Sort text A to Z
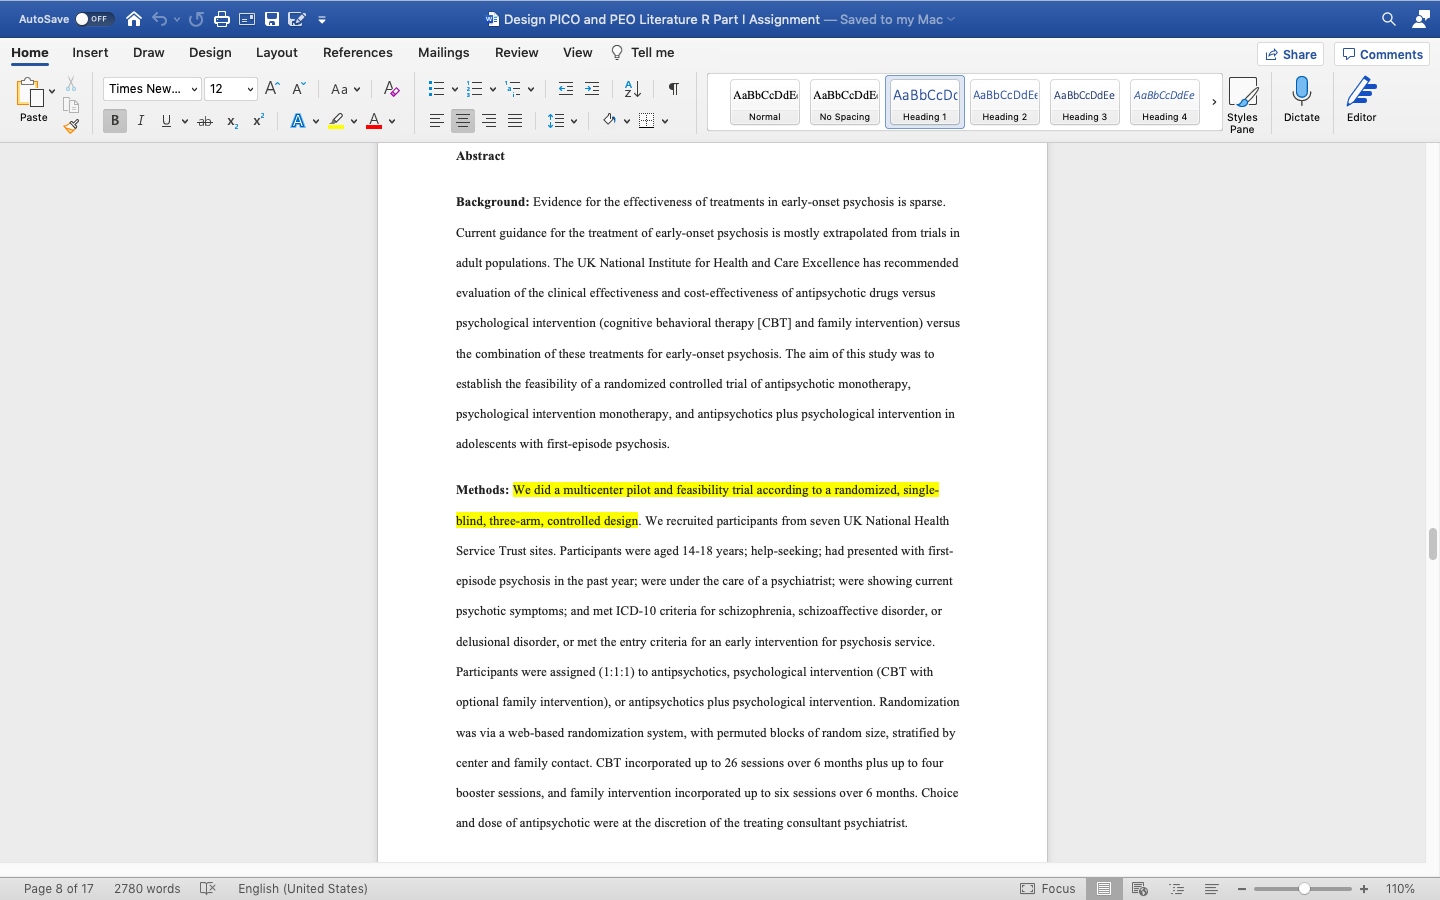 tap(633, 89)
